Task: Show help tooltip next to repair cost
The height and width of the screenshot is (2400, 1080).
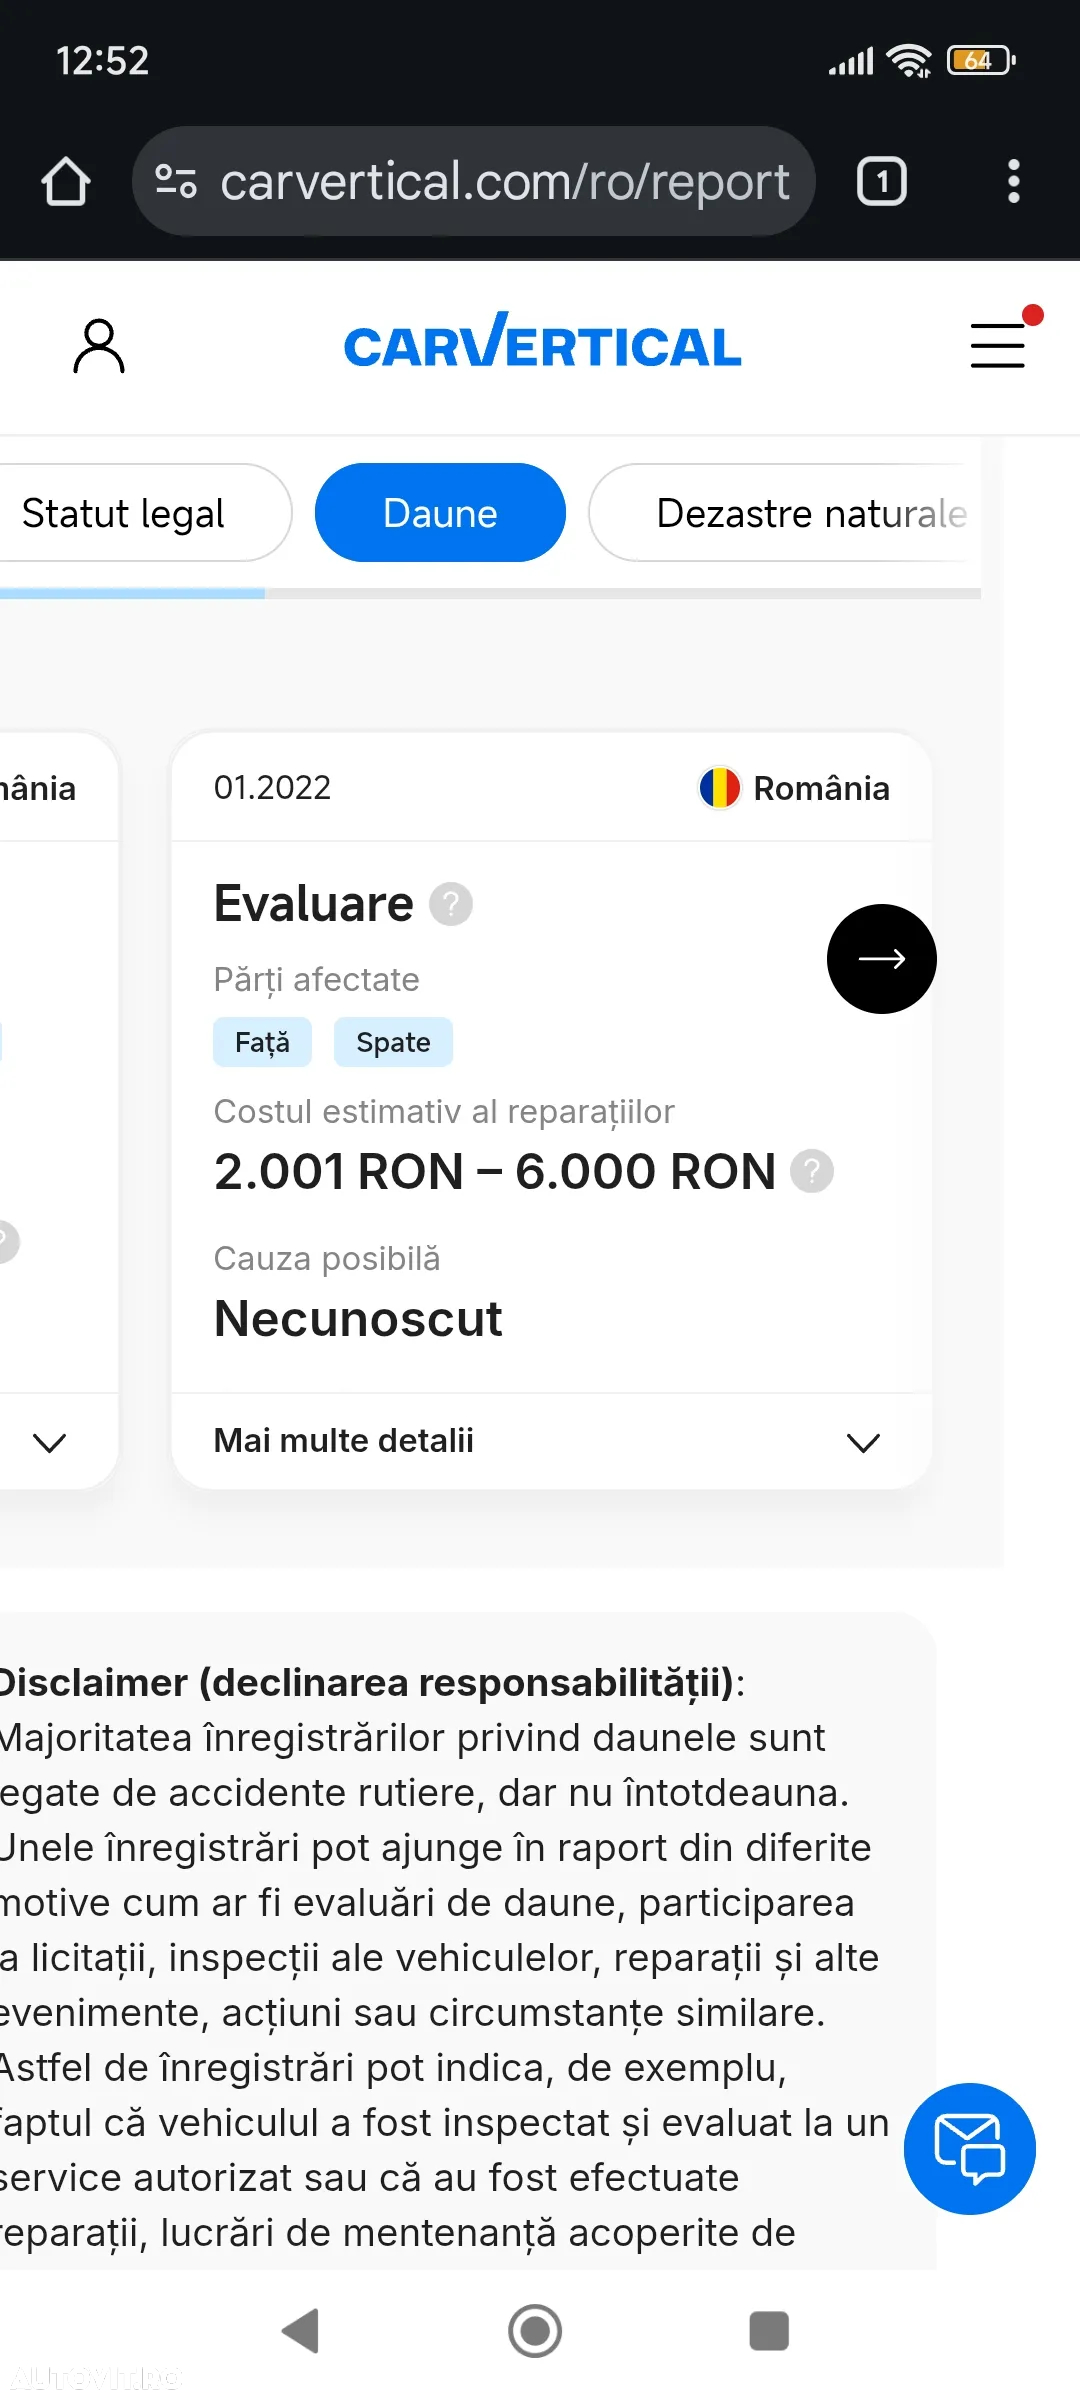Action: point(812,1171)
